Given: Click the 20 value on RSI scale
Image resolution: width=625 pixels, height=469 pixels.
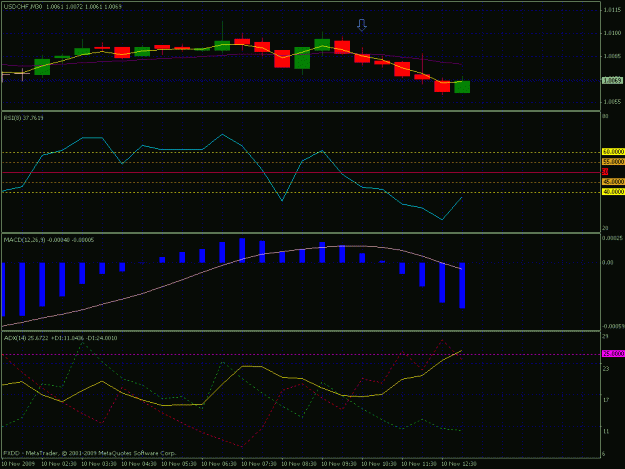Looking at the screenshot, I should pos(605,228).
